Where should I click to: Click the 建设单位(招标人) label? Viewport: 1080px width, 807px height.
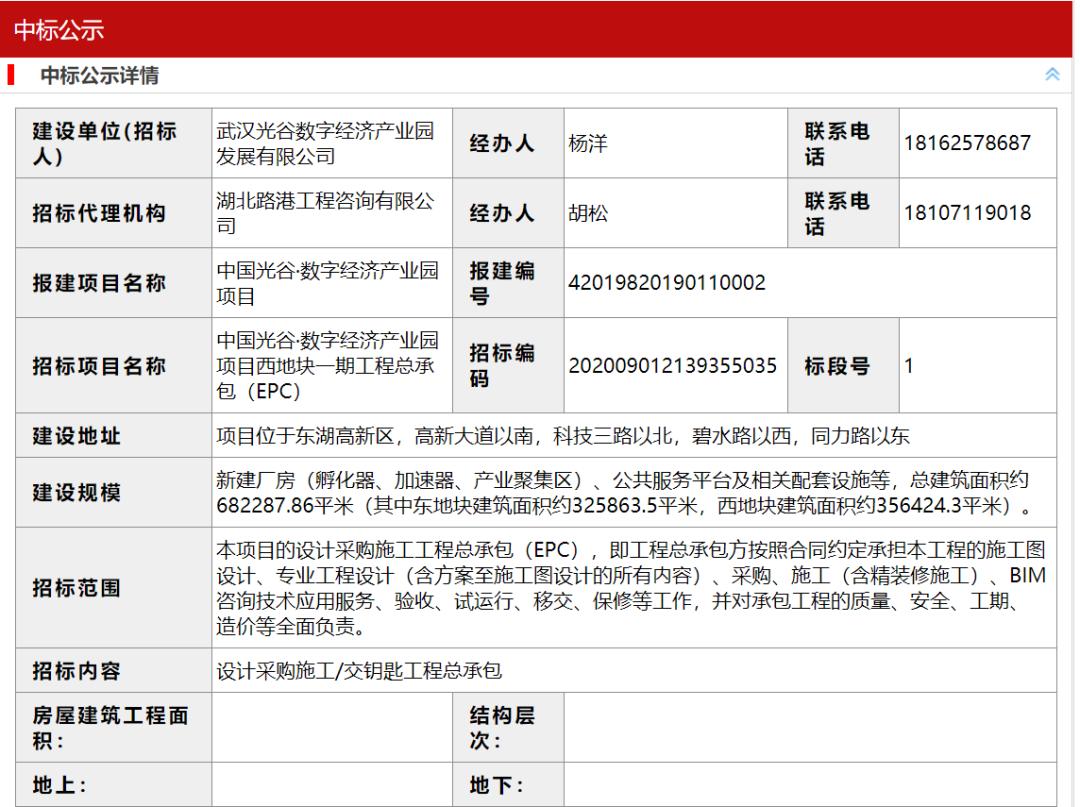[105, 143]
